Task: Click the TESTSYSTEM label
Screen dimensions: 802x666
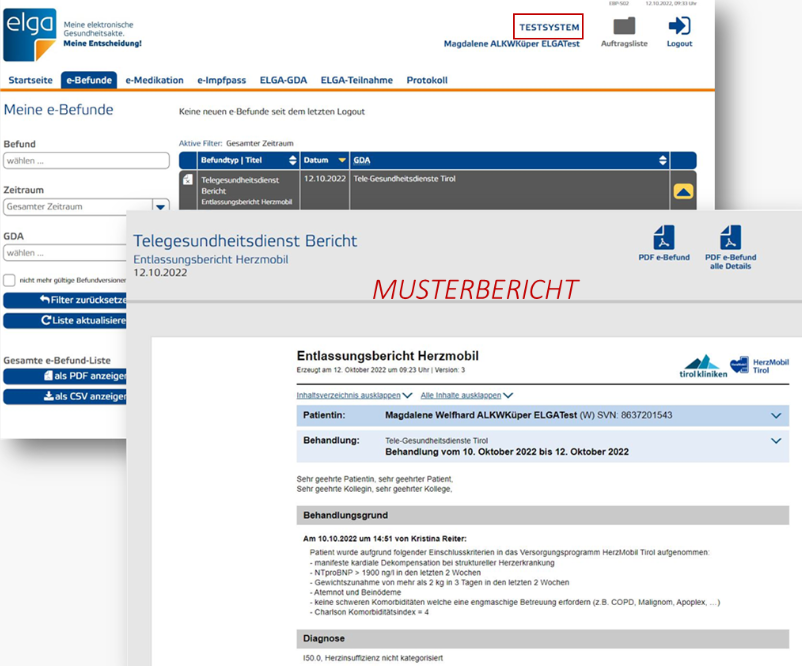Action: tap(548, 27)
